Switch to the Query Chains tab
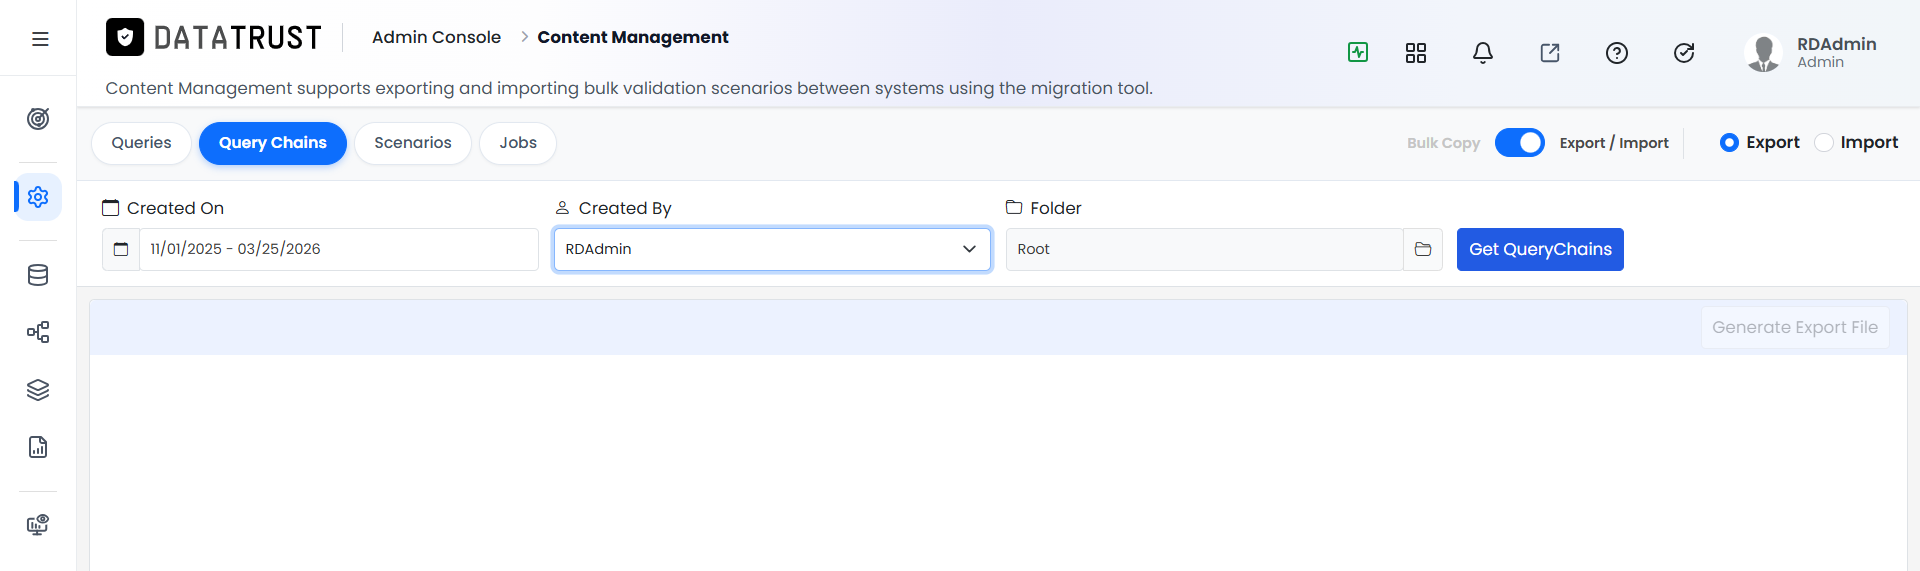This screenshot has height=571, width=1920. pos(273,143)
